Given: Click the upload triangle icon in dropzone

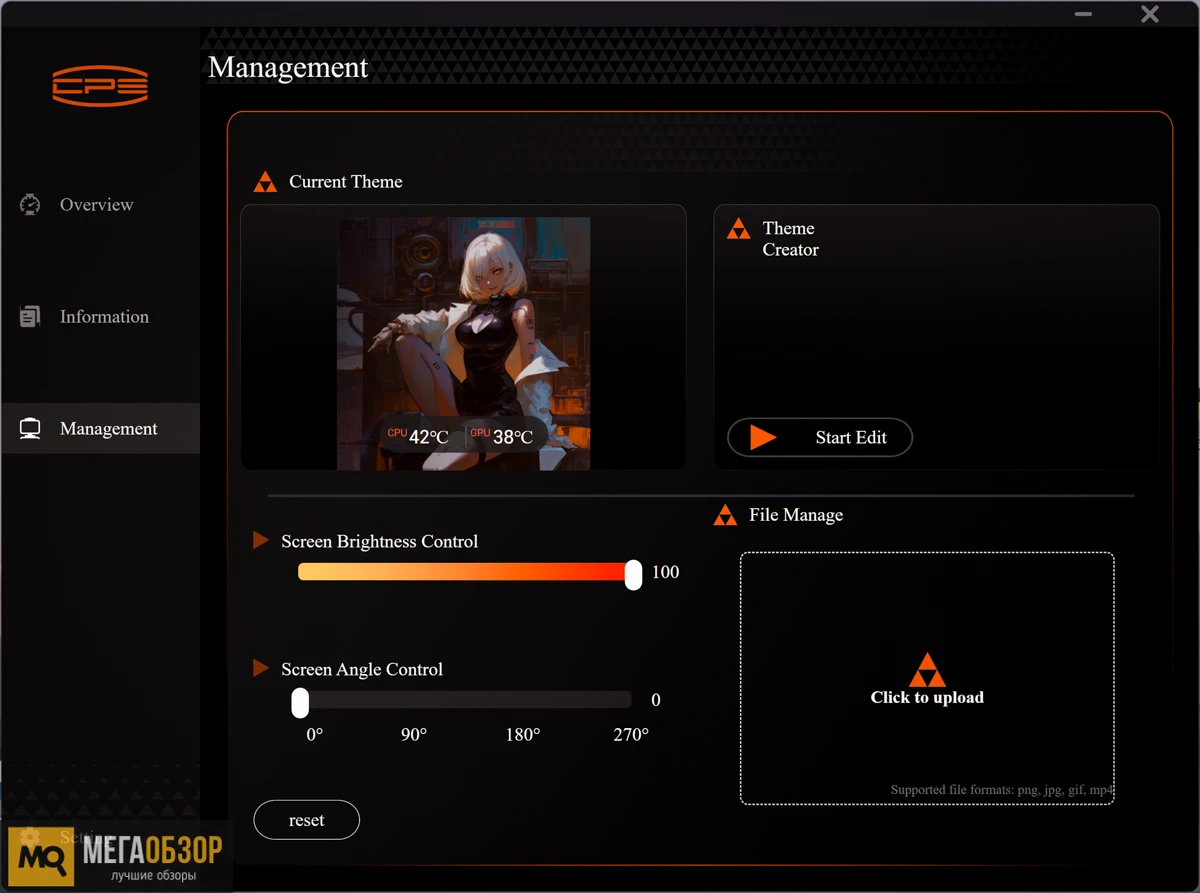Looking at the screenshot, I should [x=927, y=669].
